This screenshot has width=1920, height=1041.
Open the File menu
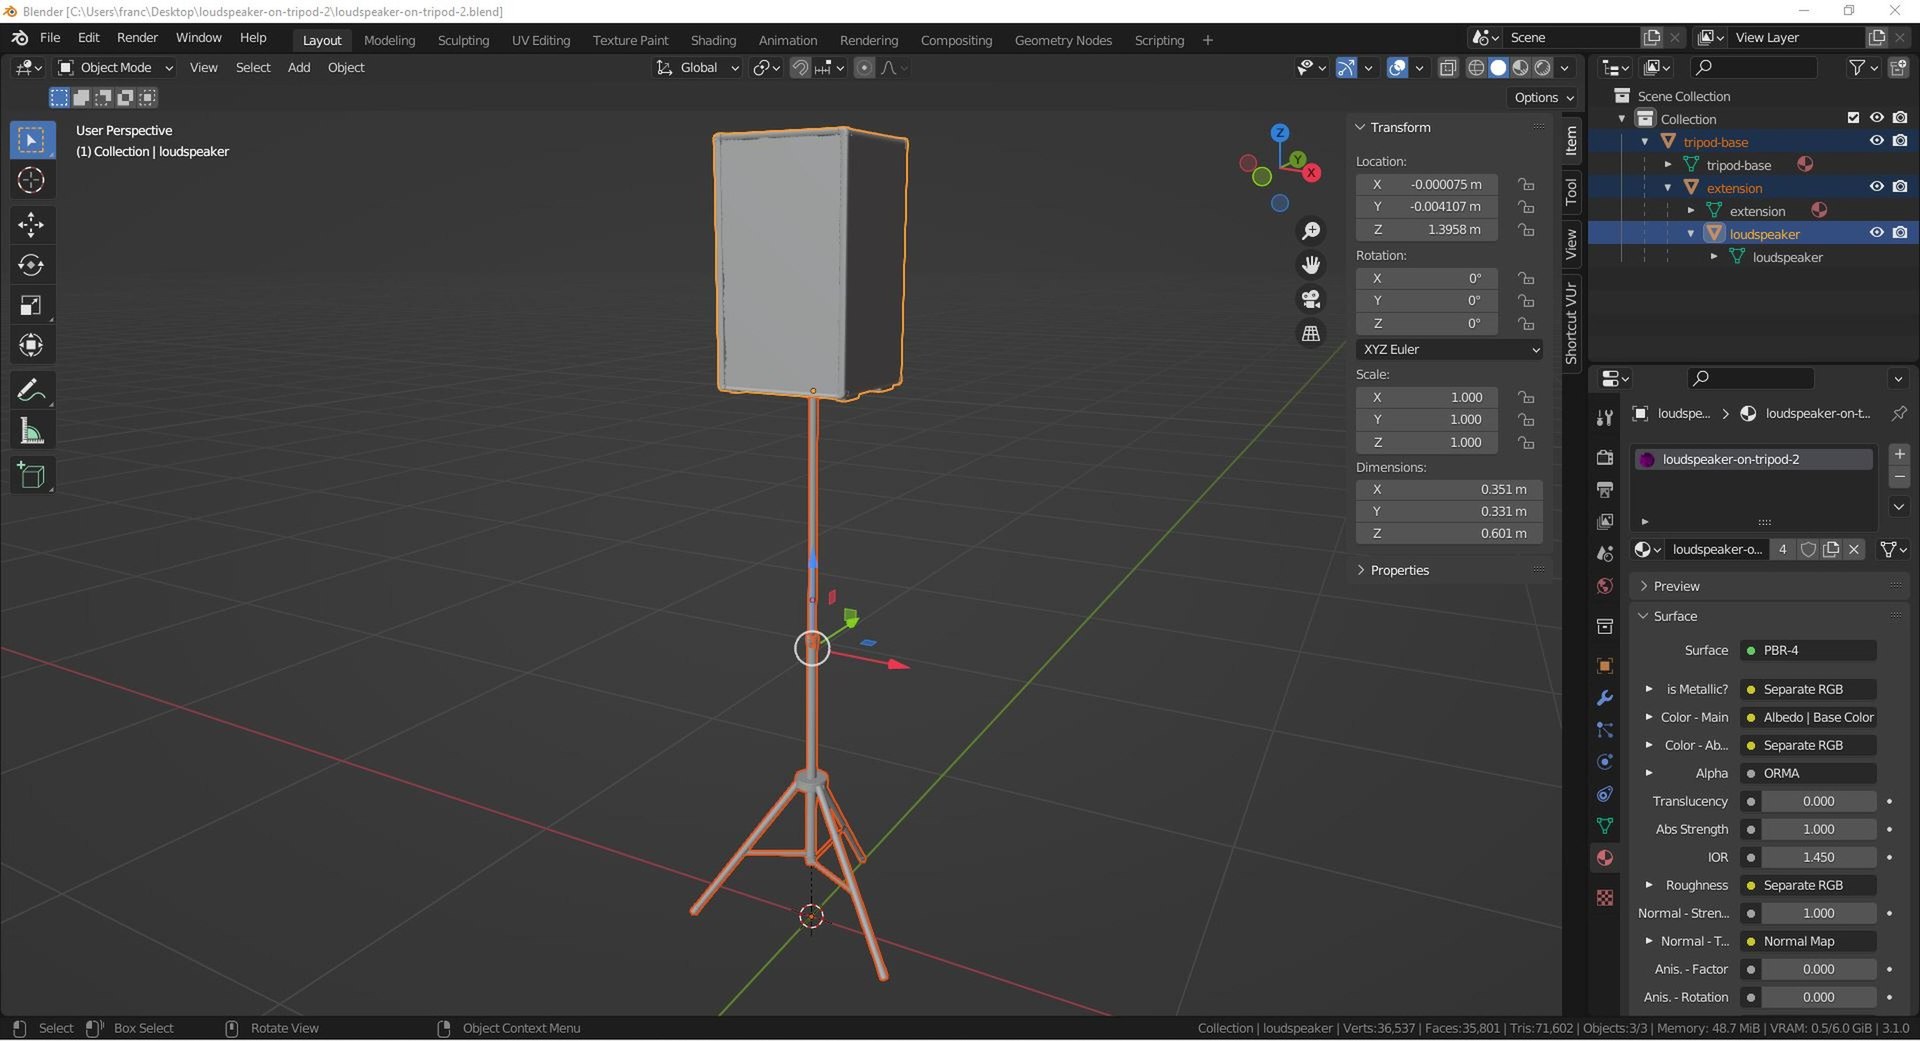pyautogui.click(x=50, y=38)
